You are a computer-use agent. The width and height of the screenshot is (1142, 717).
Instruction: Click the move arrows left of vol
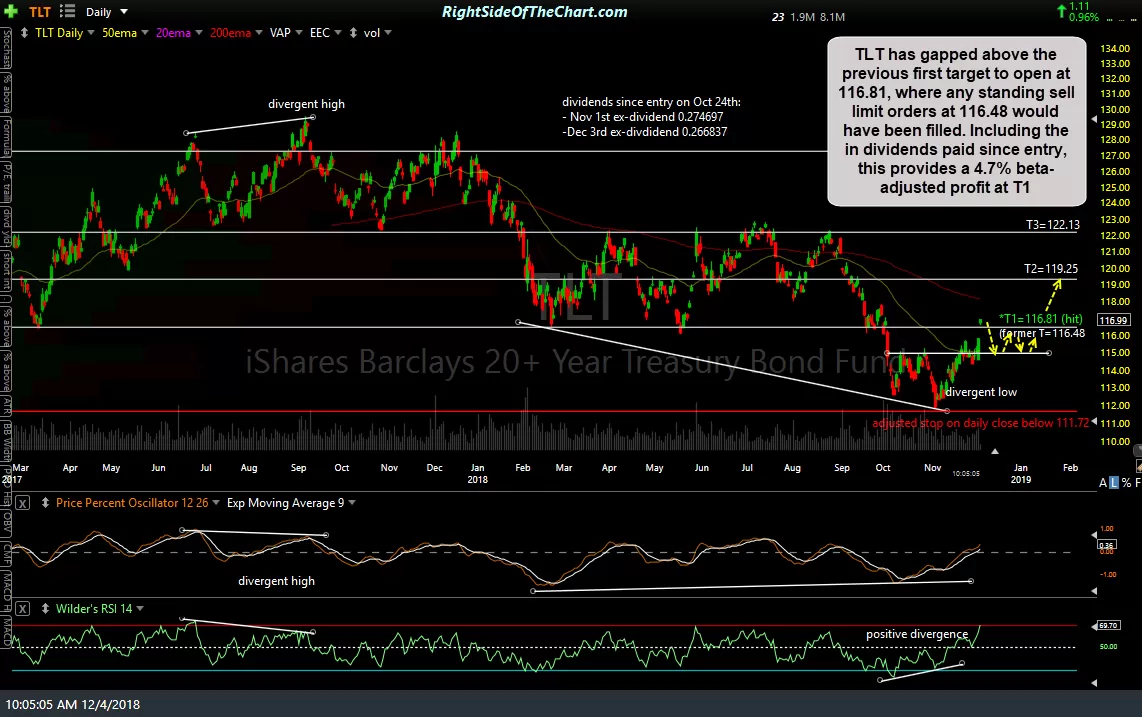[x=353, y=33]
